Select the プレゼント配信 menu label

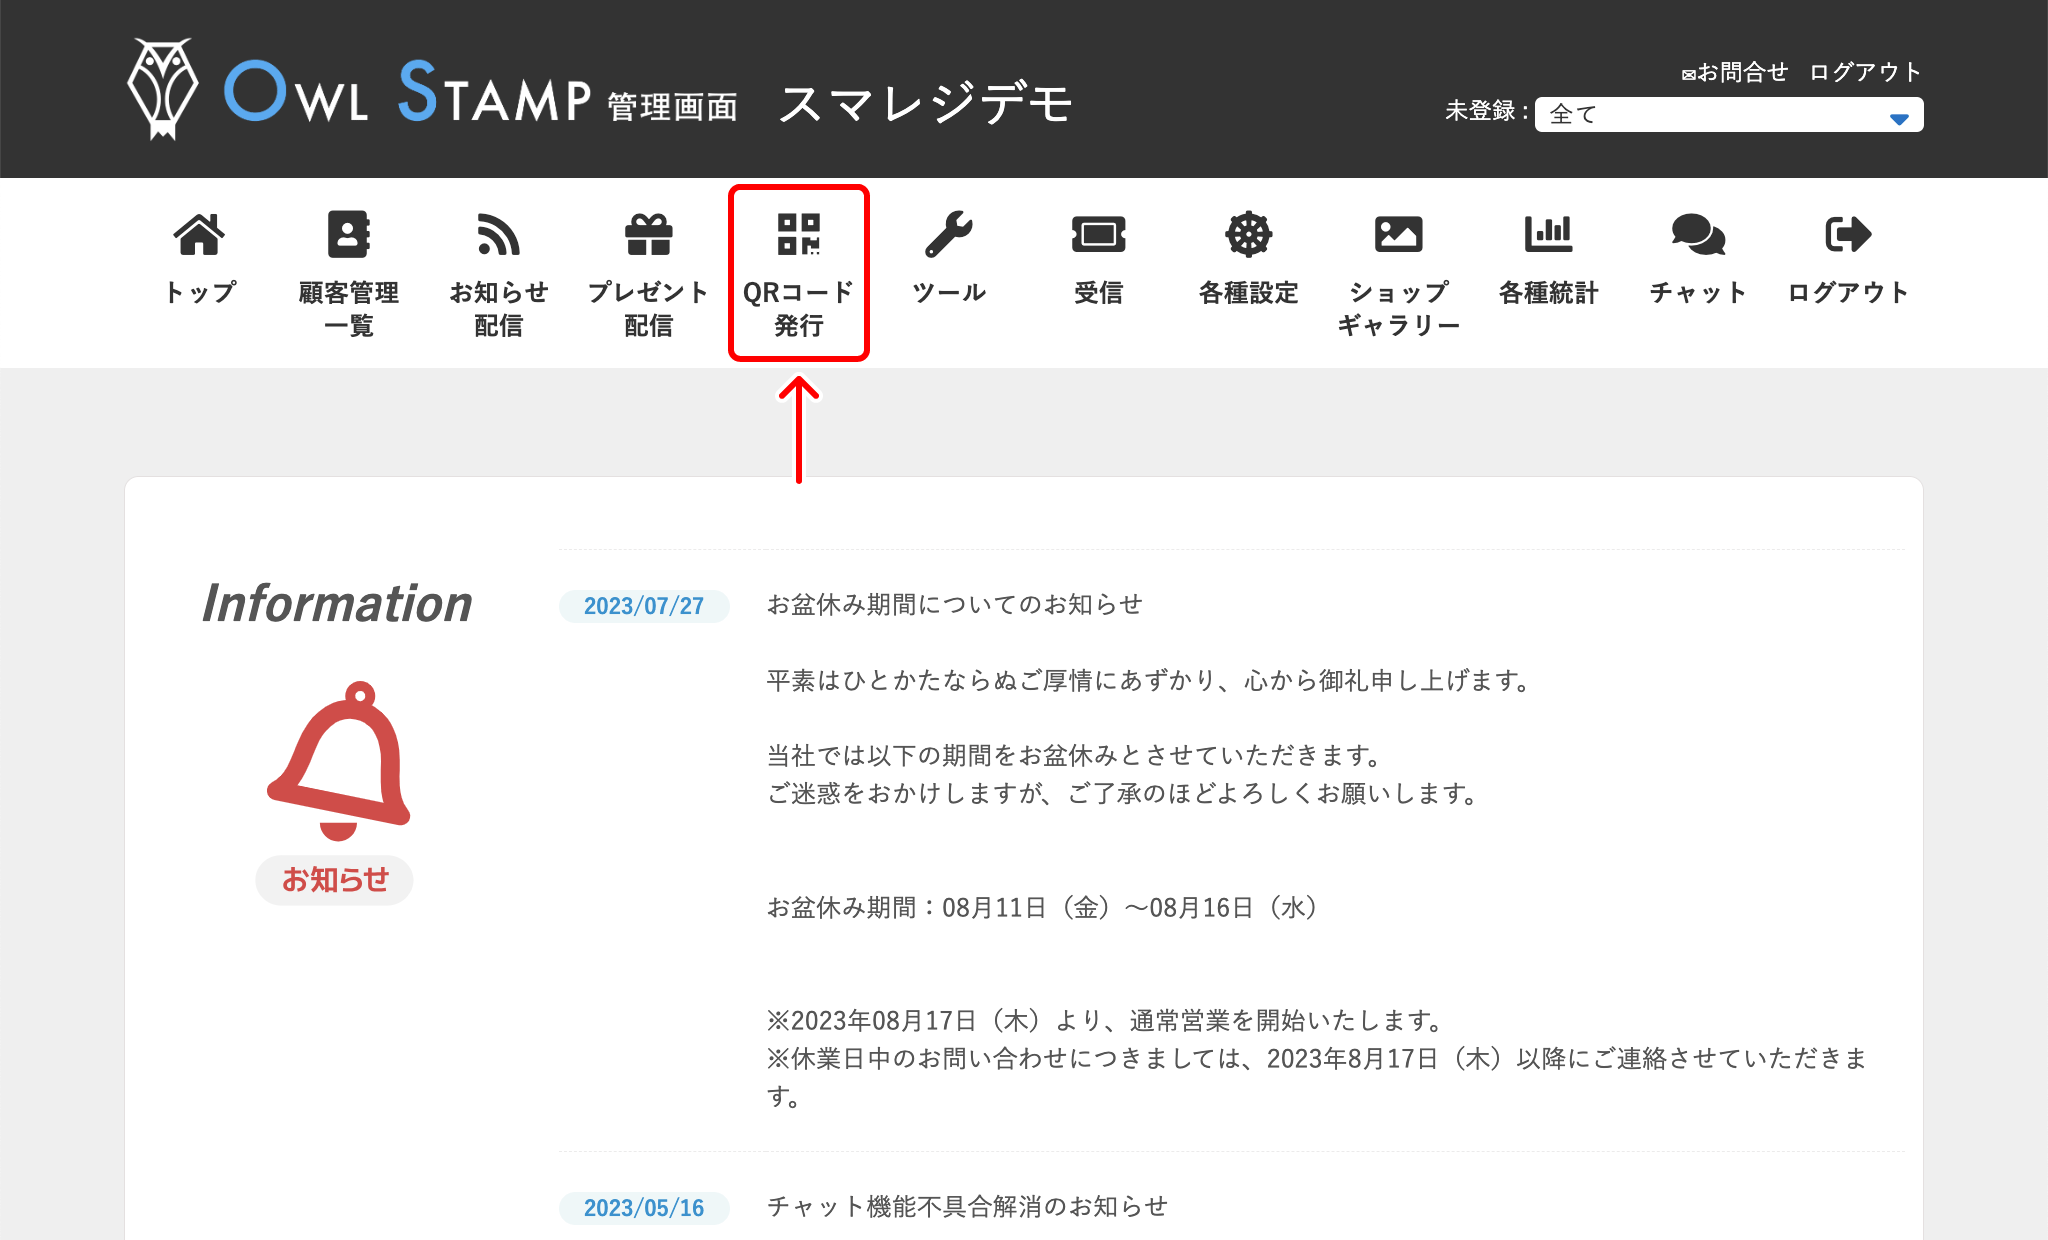click(649, 308)
